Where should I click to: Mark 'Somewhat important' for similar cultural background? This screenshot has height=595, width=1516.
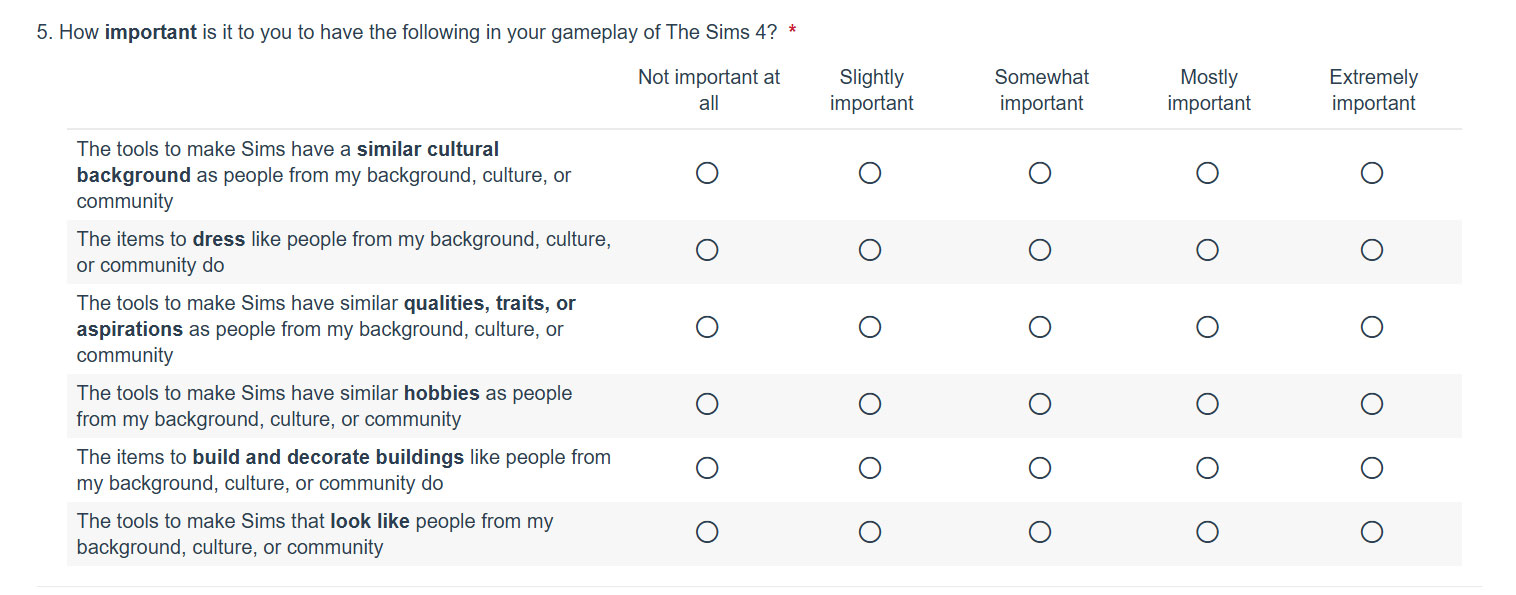1040,174
